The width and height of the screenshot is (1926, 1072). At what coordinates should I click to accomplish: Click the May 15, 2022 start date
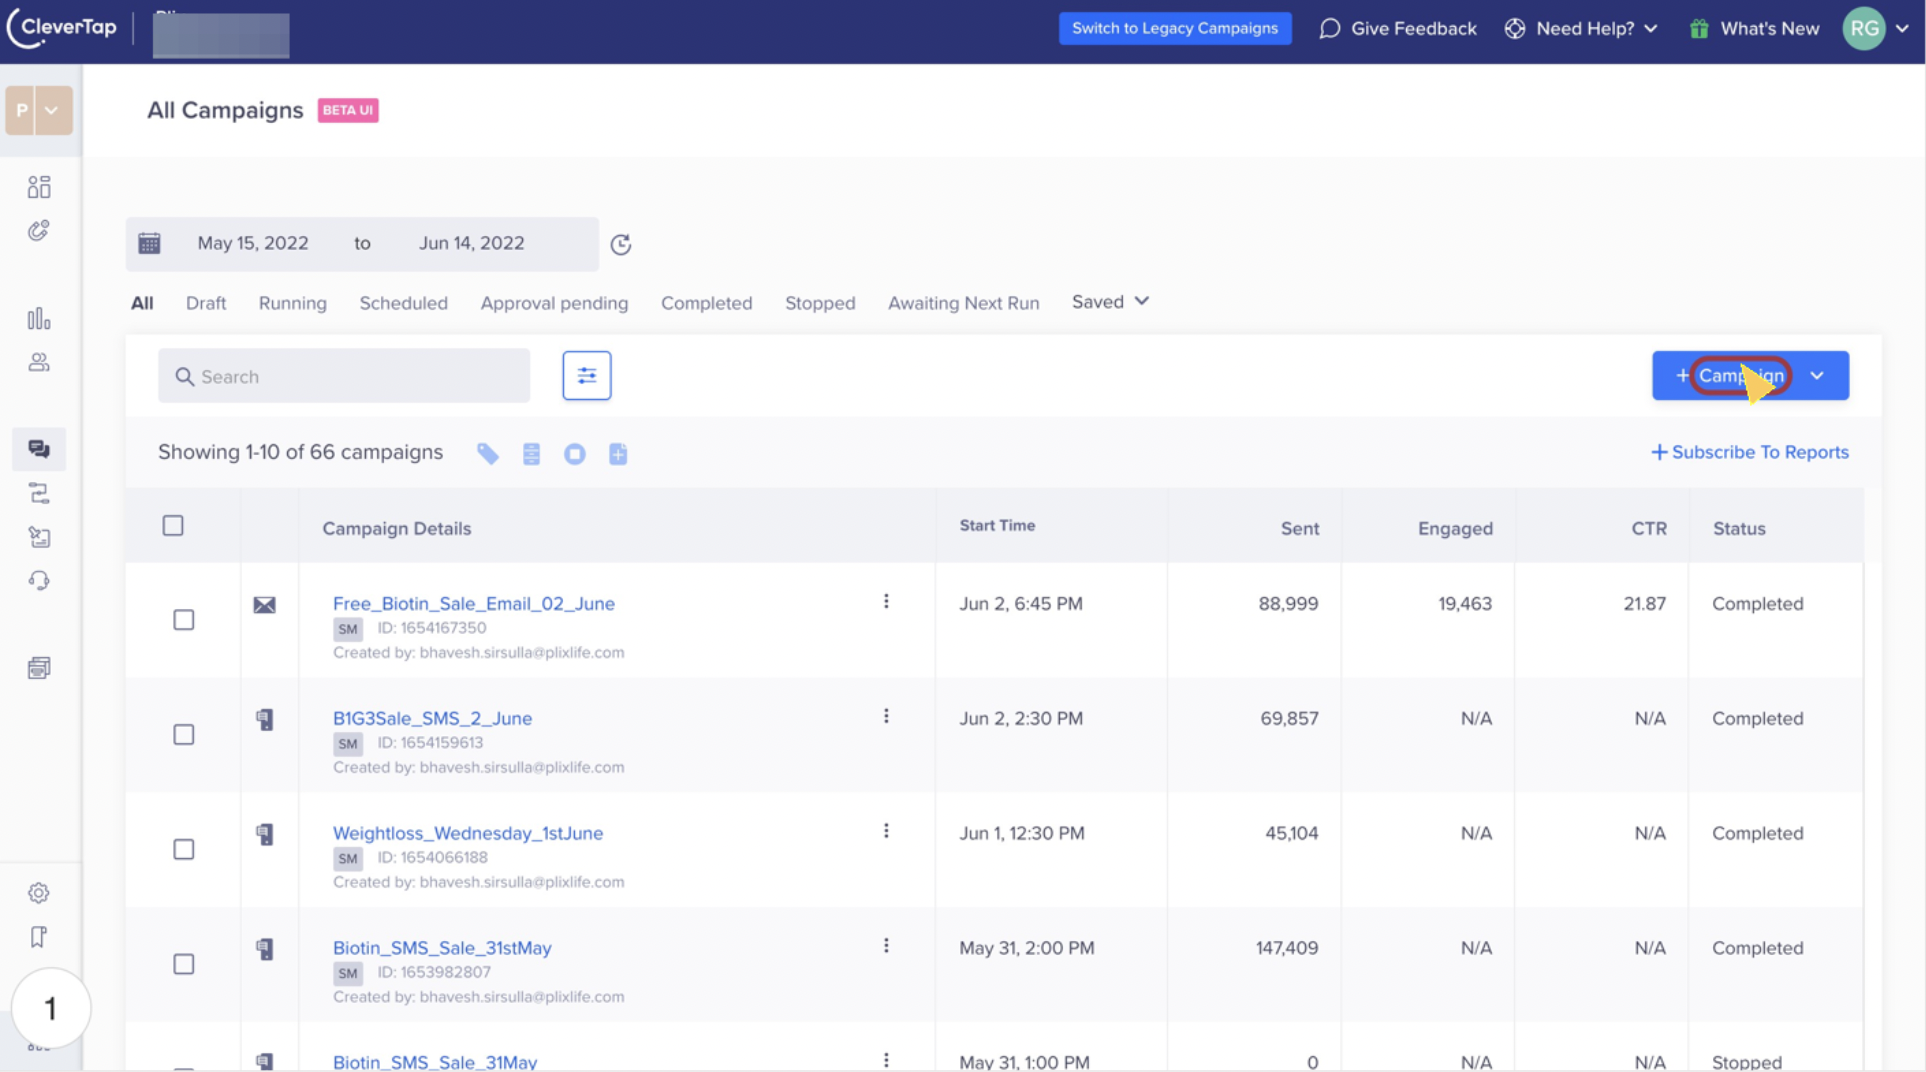tap(253, 243)
